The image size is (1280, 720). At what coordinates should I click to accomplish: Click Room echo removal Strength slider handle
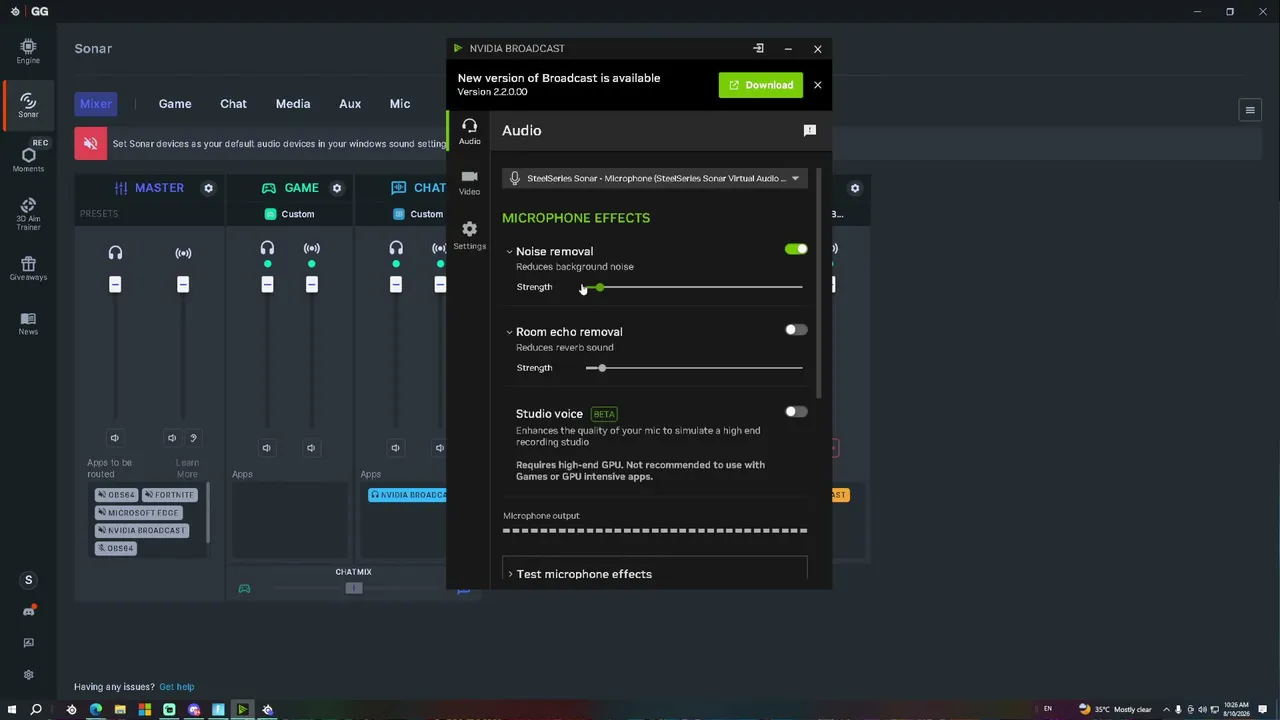tap(602, 368)
